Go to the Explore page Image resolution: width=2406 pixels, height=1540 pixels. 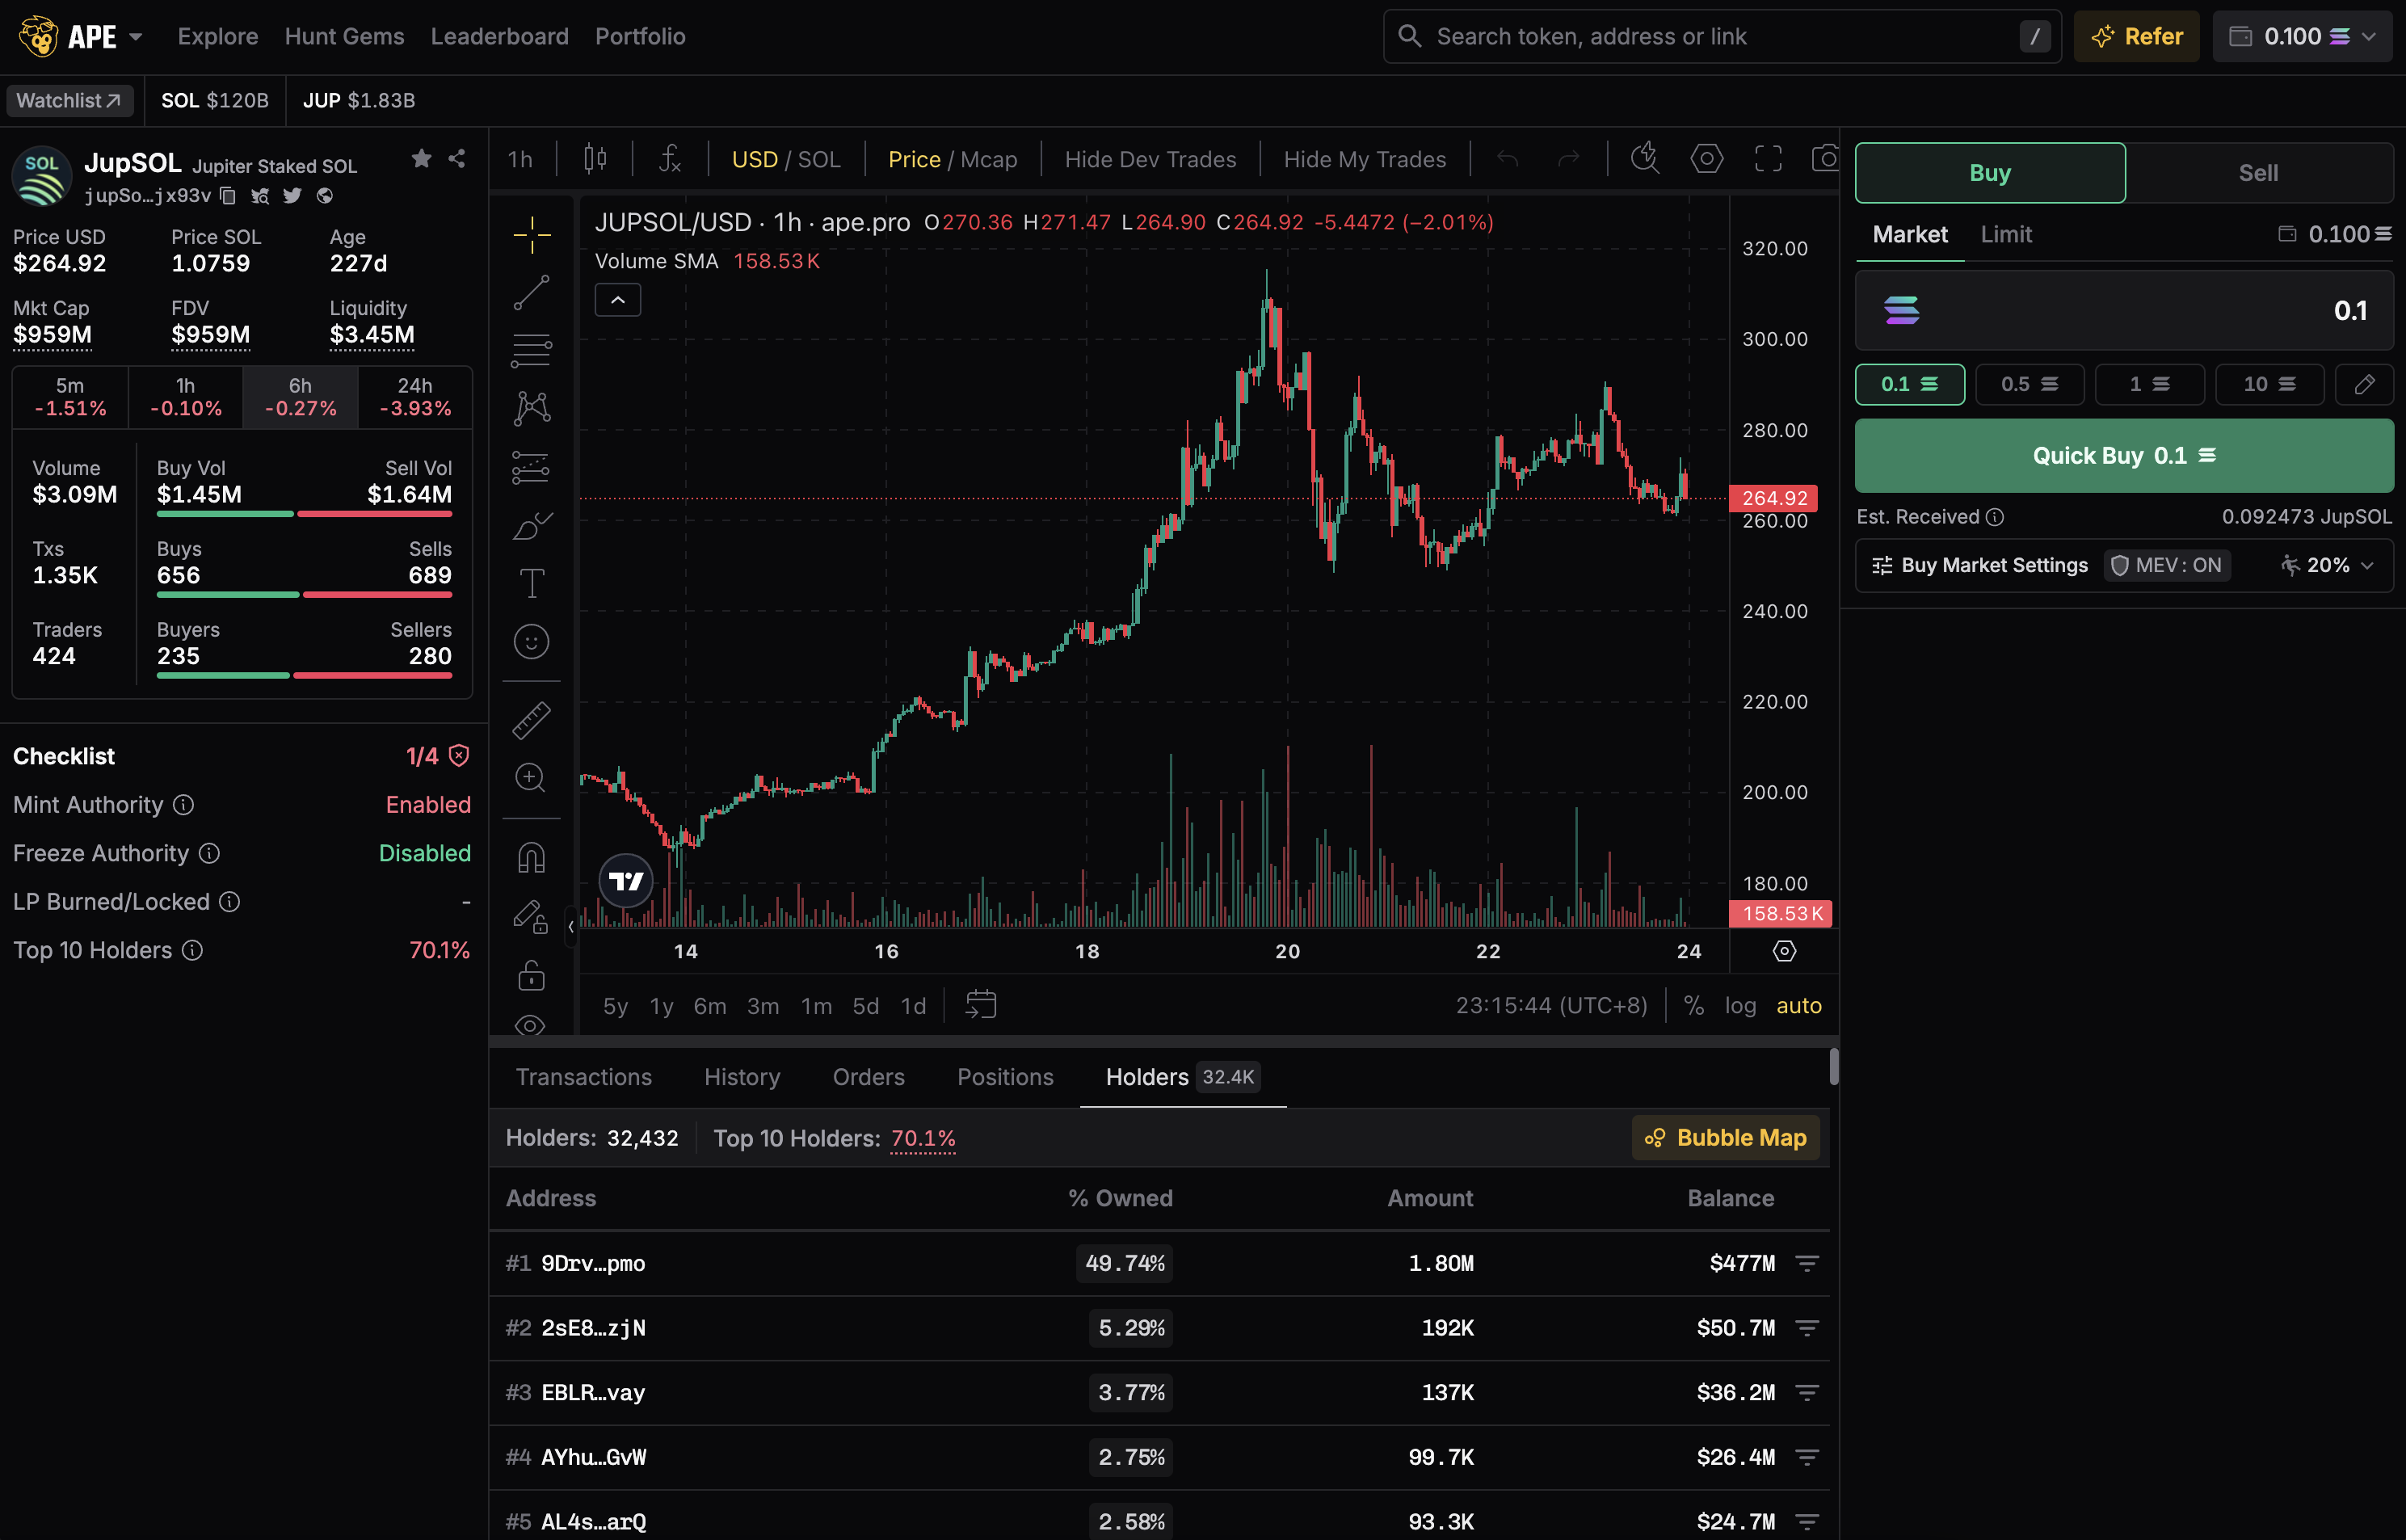(218, 37)
